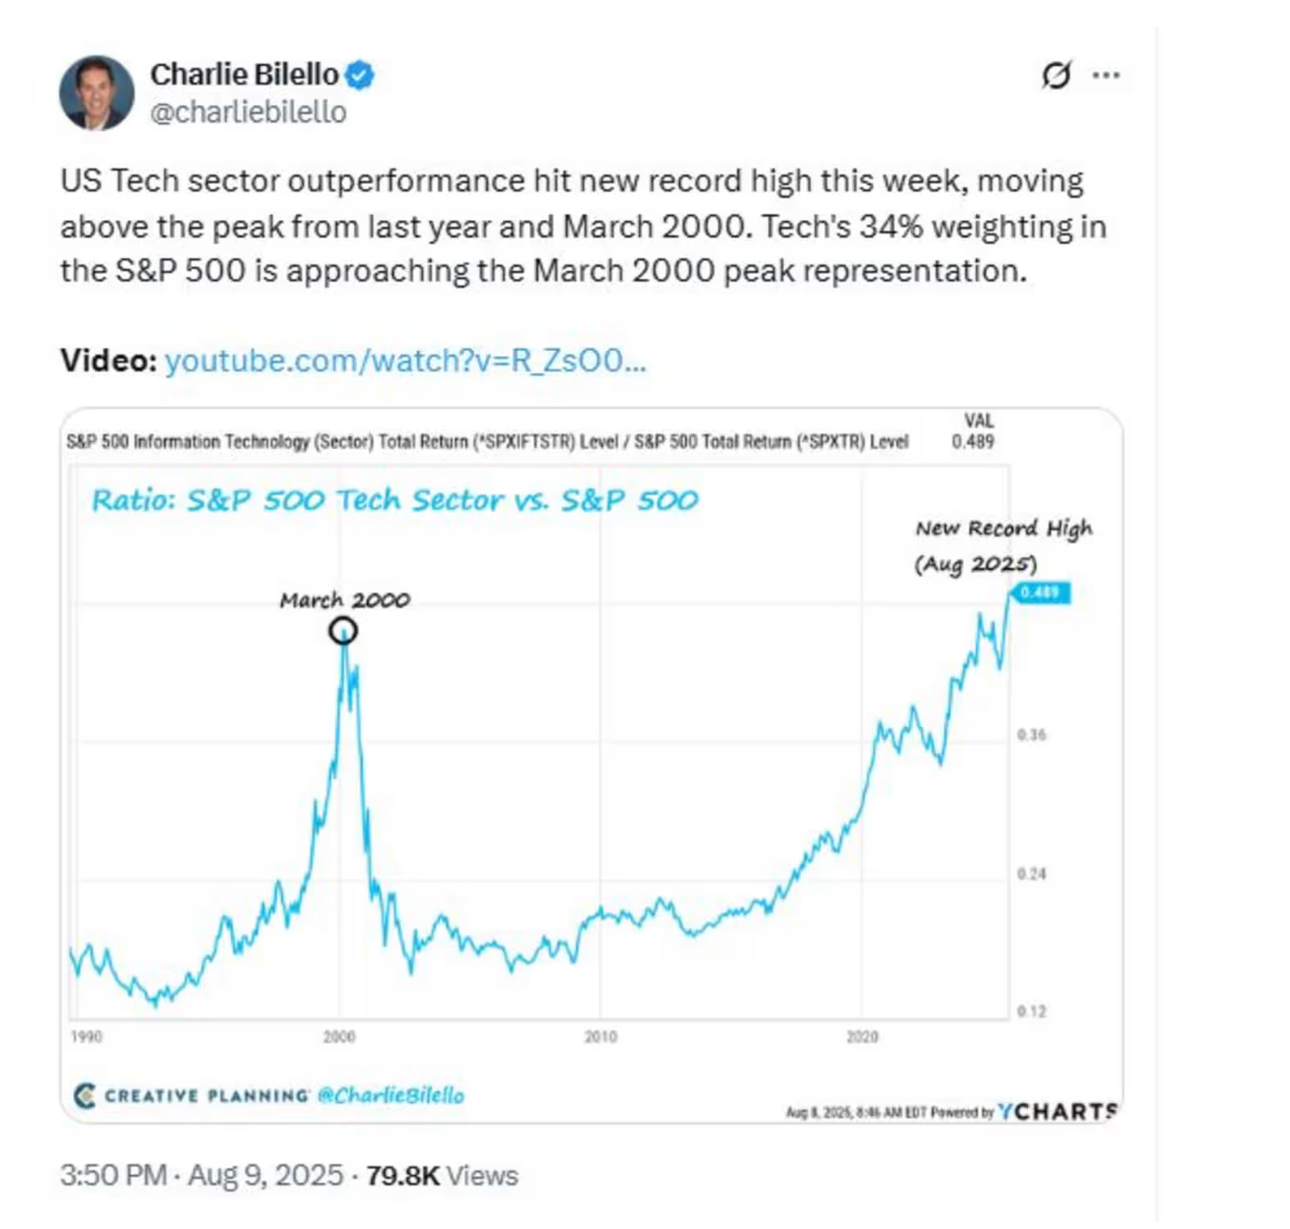This screenshot has height=1229, width=1290.
Task: Click the 2000 x-axis year label
Action: (339, 1037)
